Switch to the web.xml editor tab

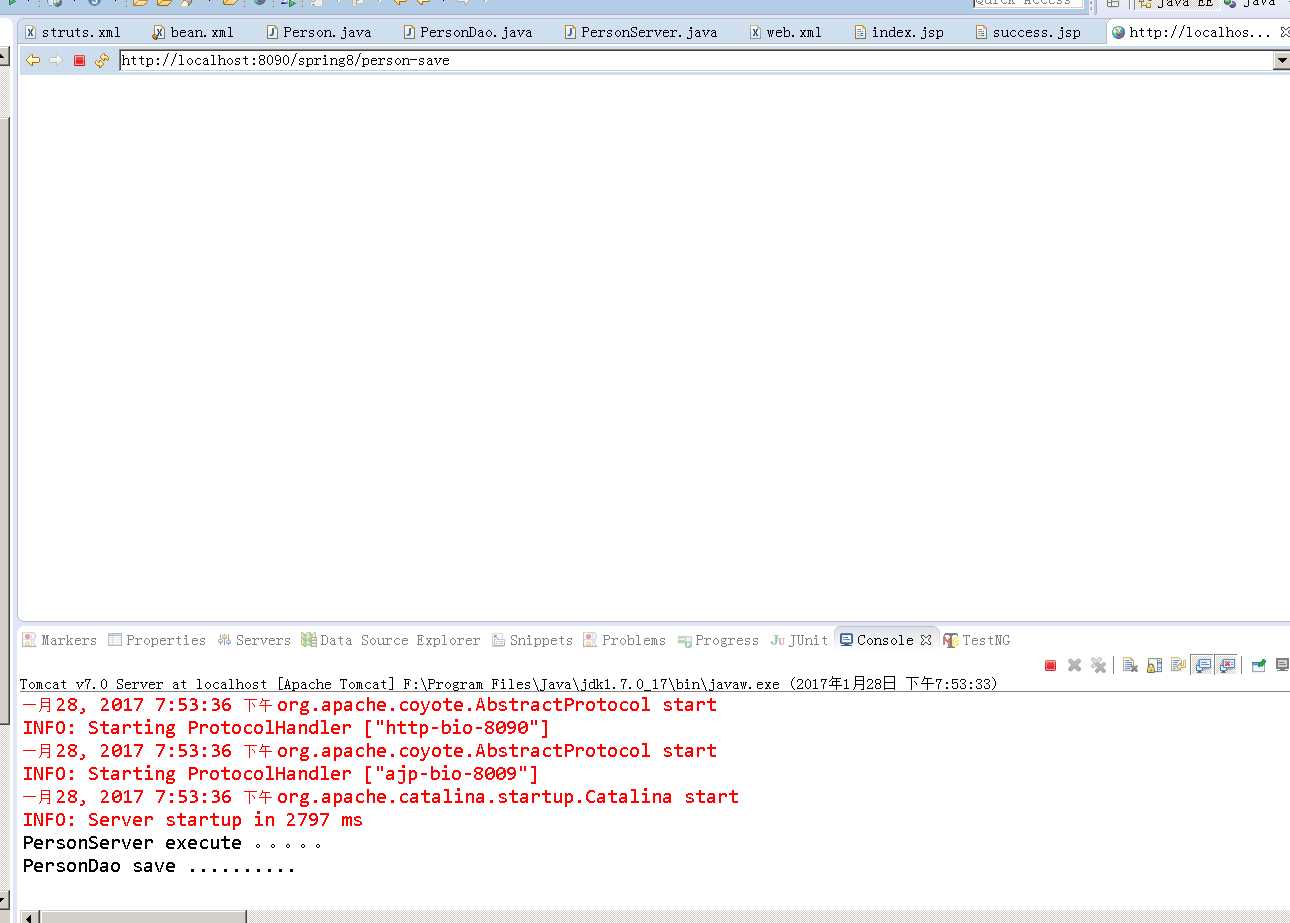785,32
